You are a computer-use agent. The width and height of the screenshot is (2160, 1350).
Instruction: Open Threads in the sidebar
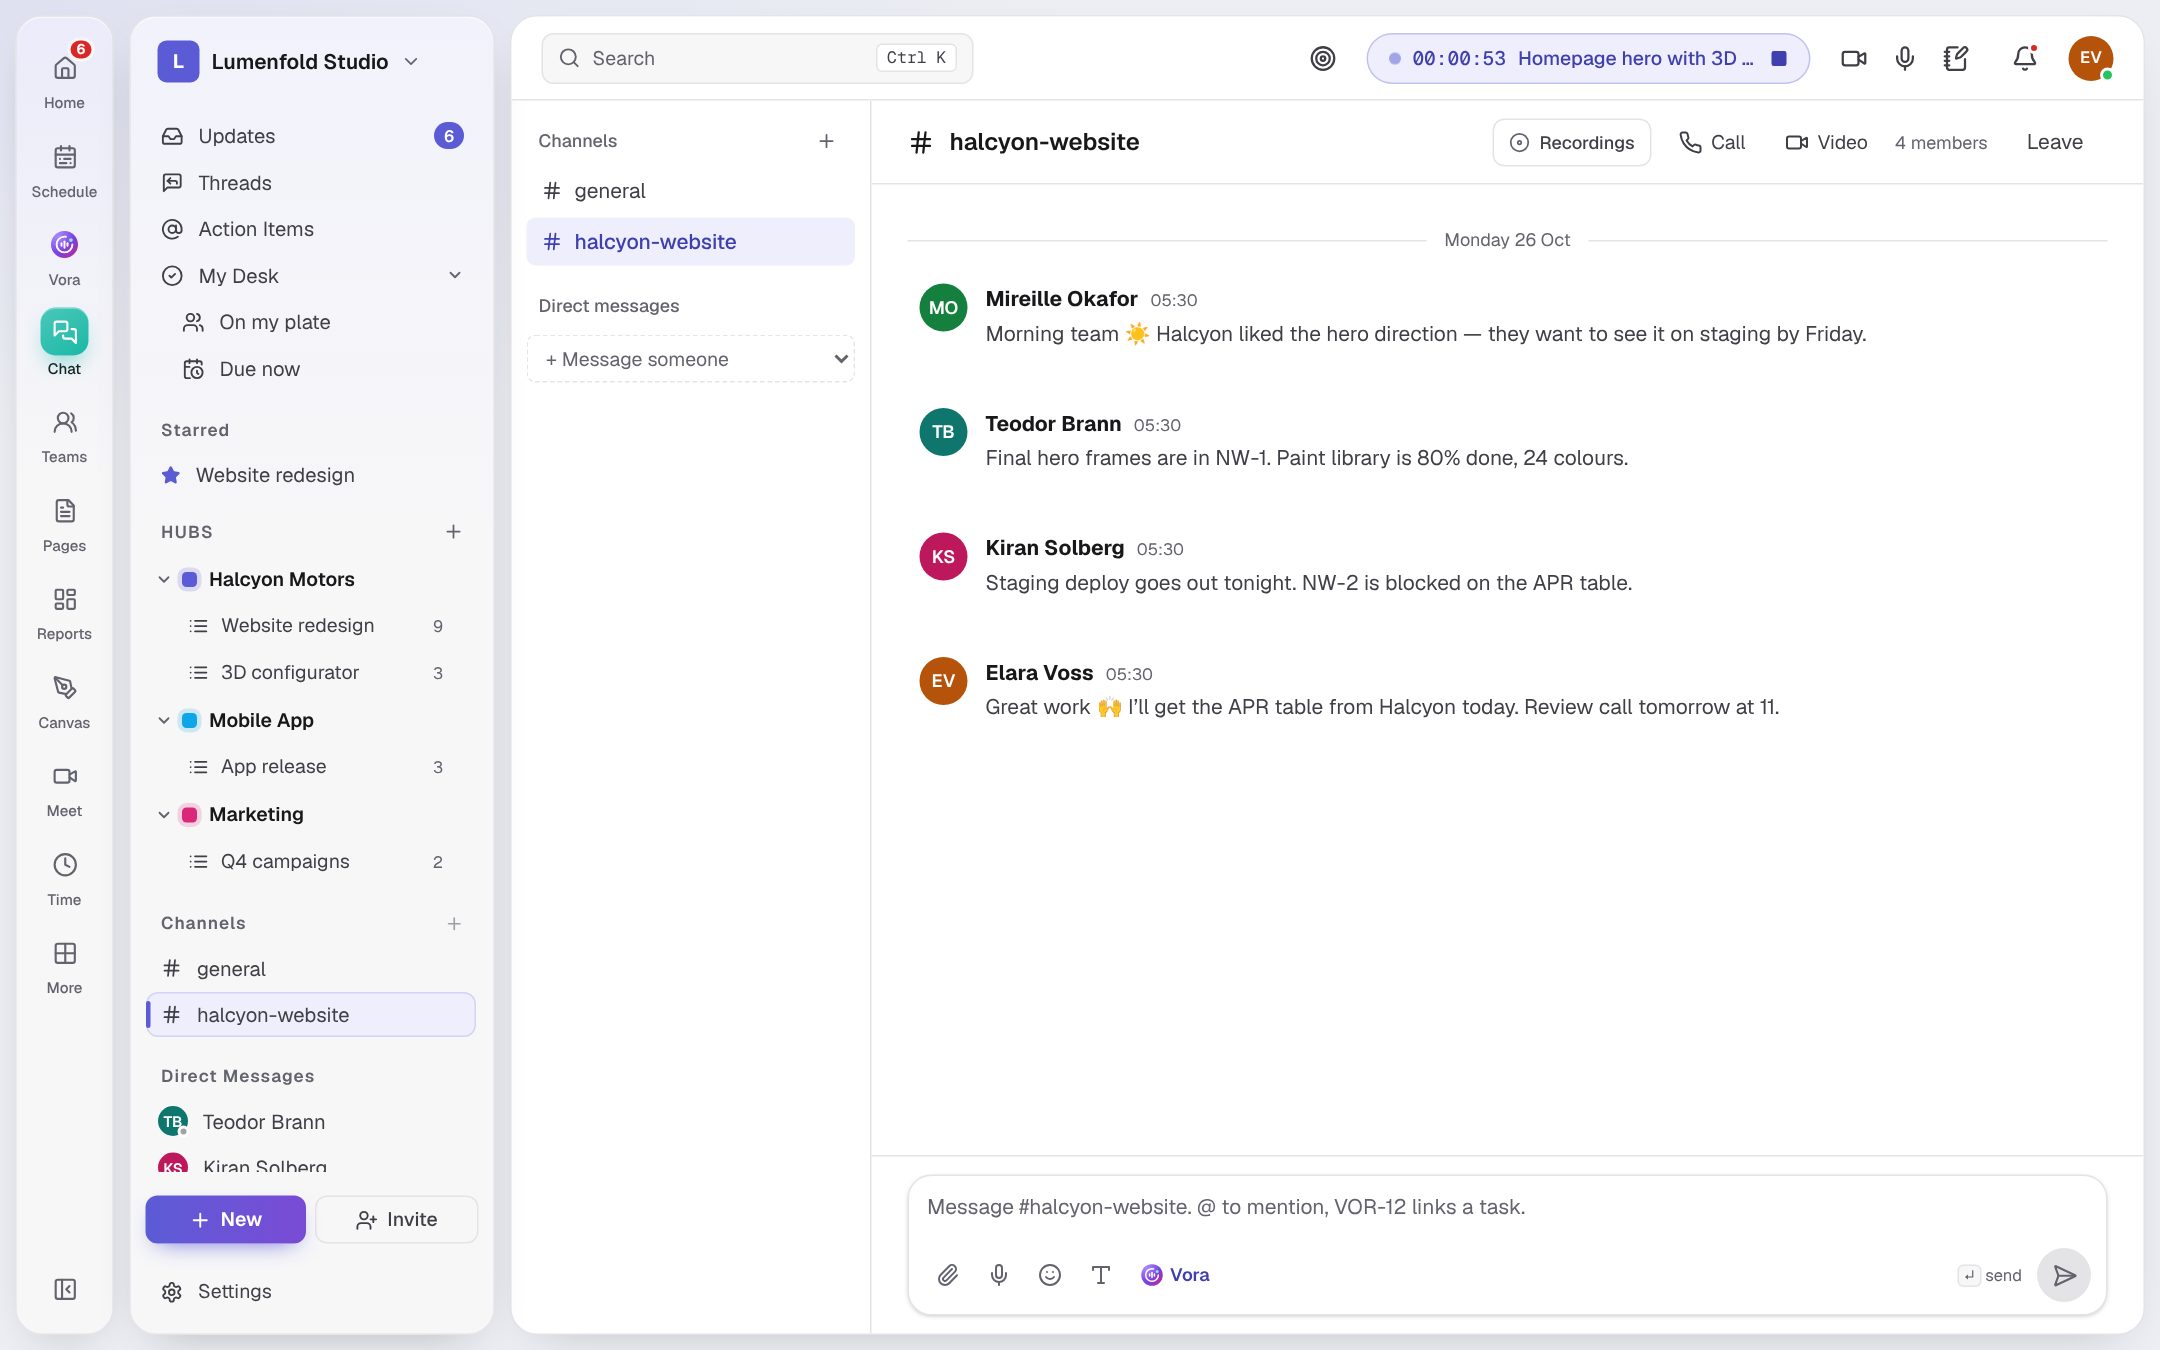tap(311, 182)
